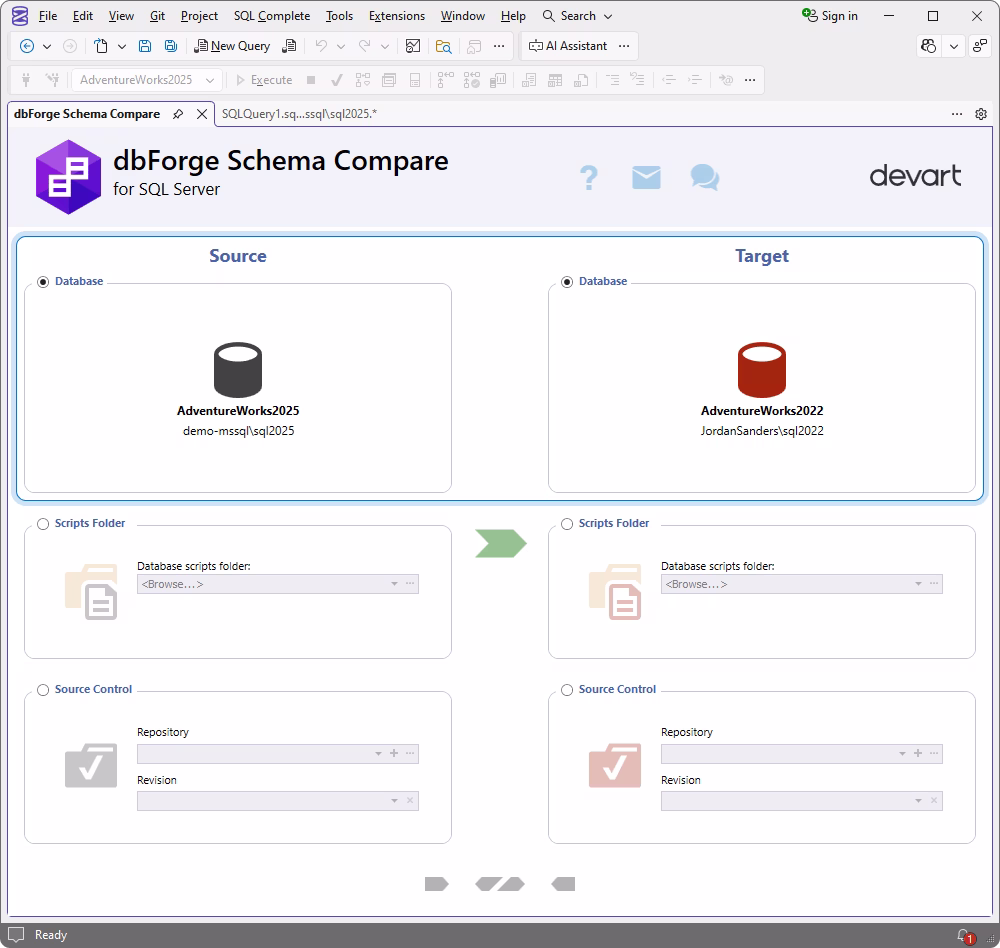Click the help question mark icon

coord(589,178)
